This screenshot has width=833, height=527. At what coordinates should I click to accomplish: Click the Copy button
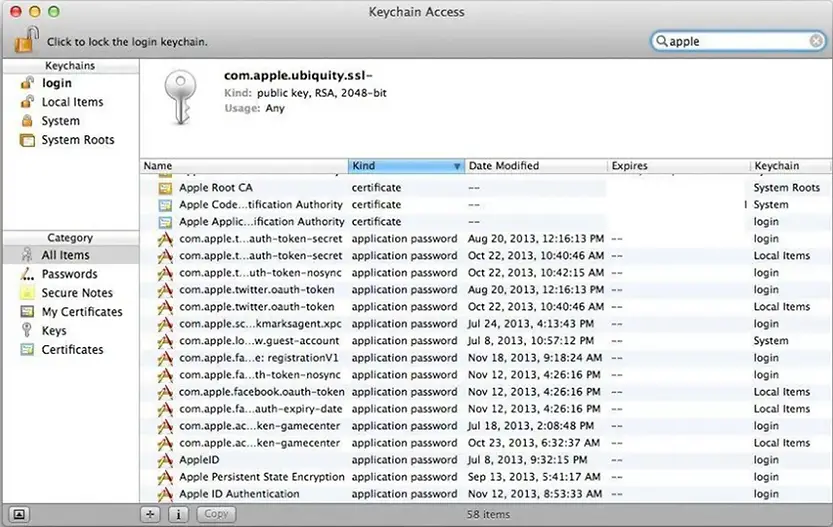click(216, 514)
